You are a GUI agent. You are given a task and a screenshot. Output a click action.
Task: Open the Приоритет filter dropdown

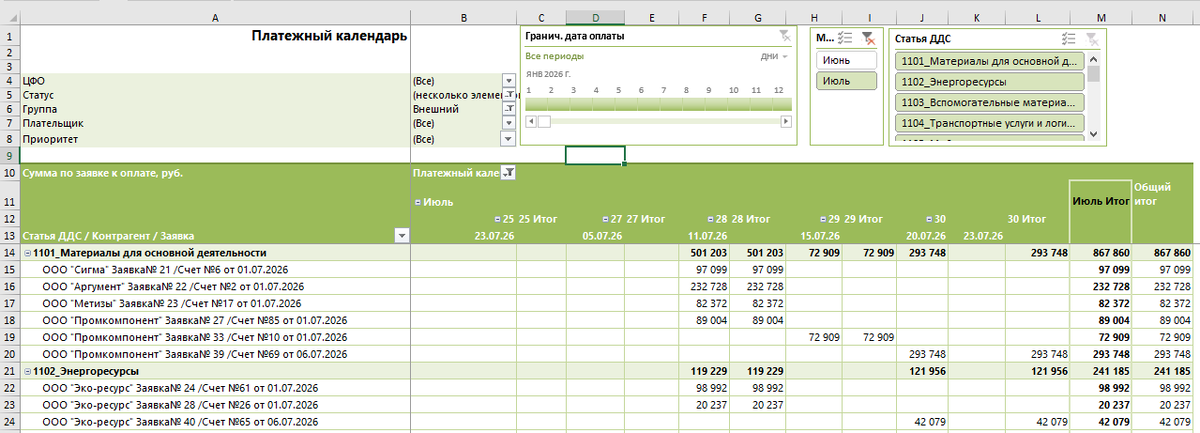[508, 139]
